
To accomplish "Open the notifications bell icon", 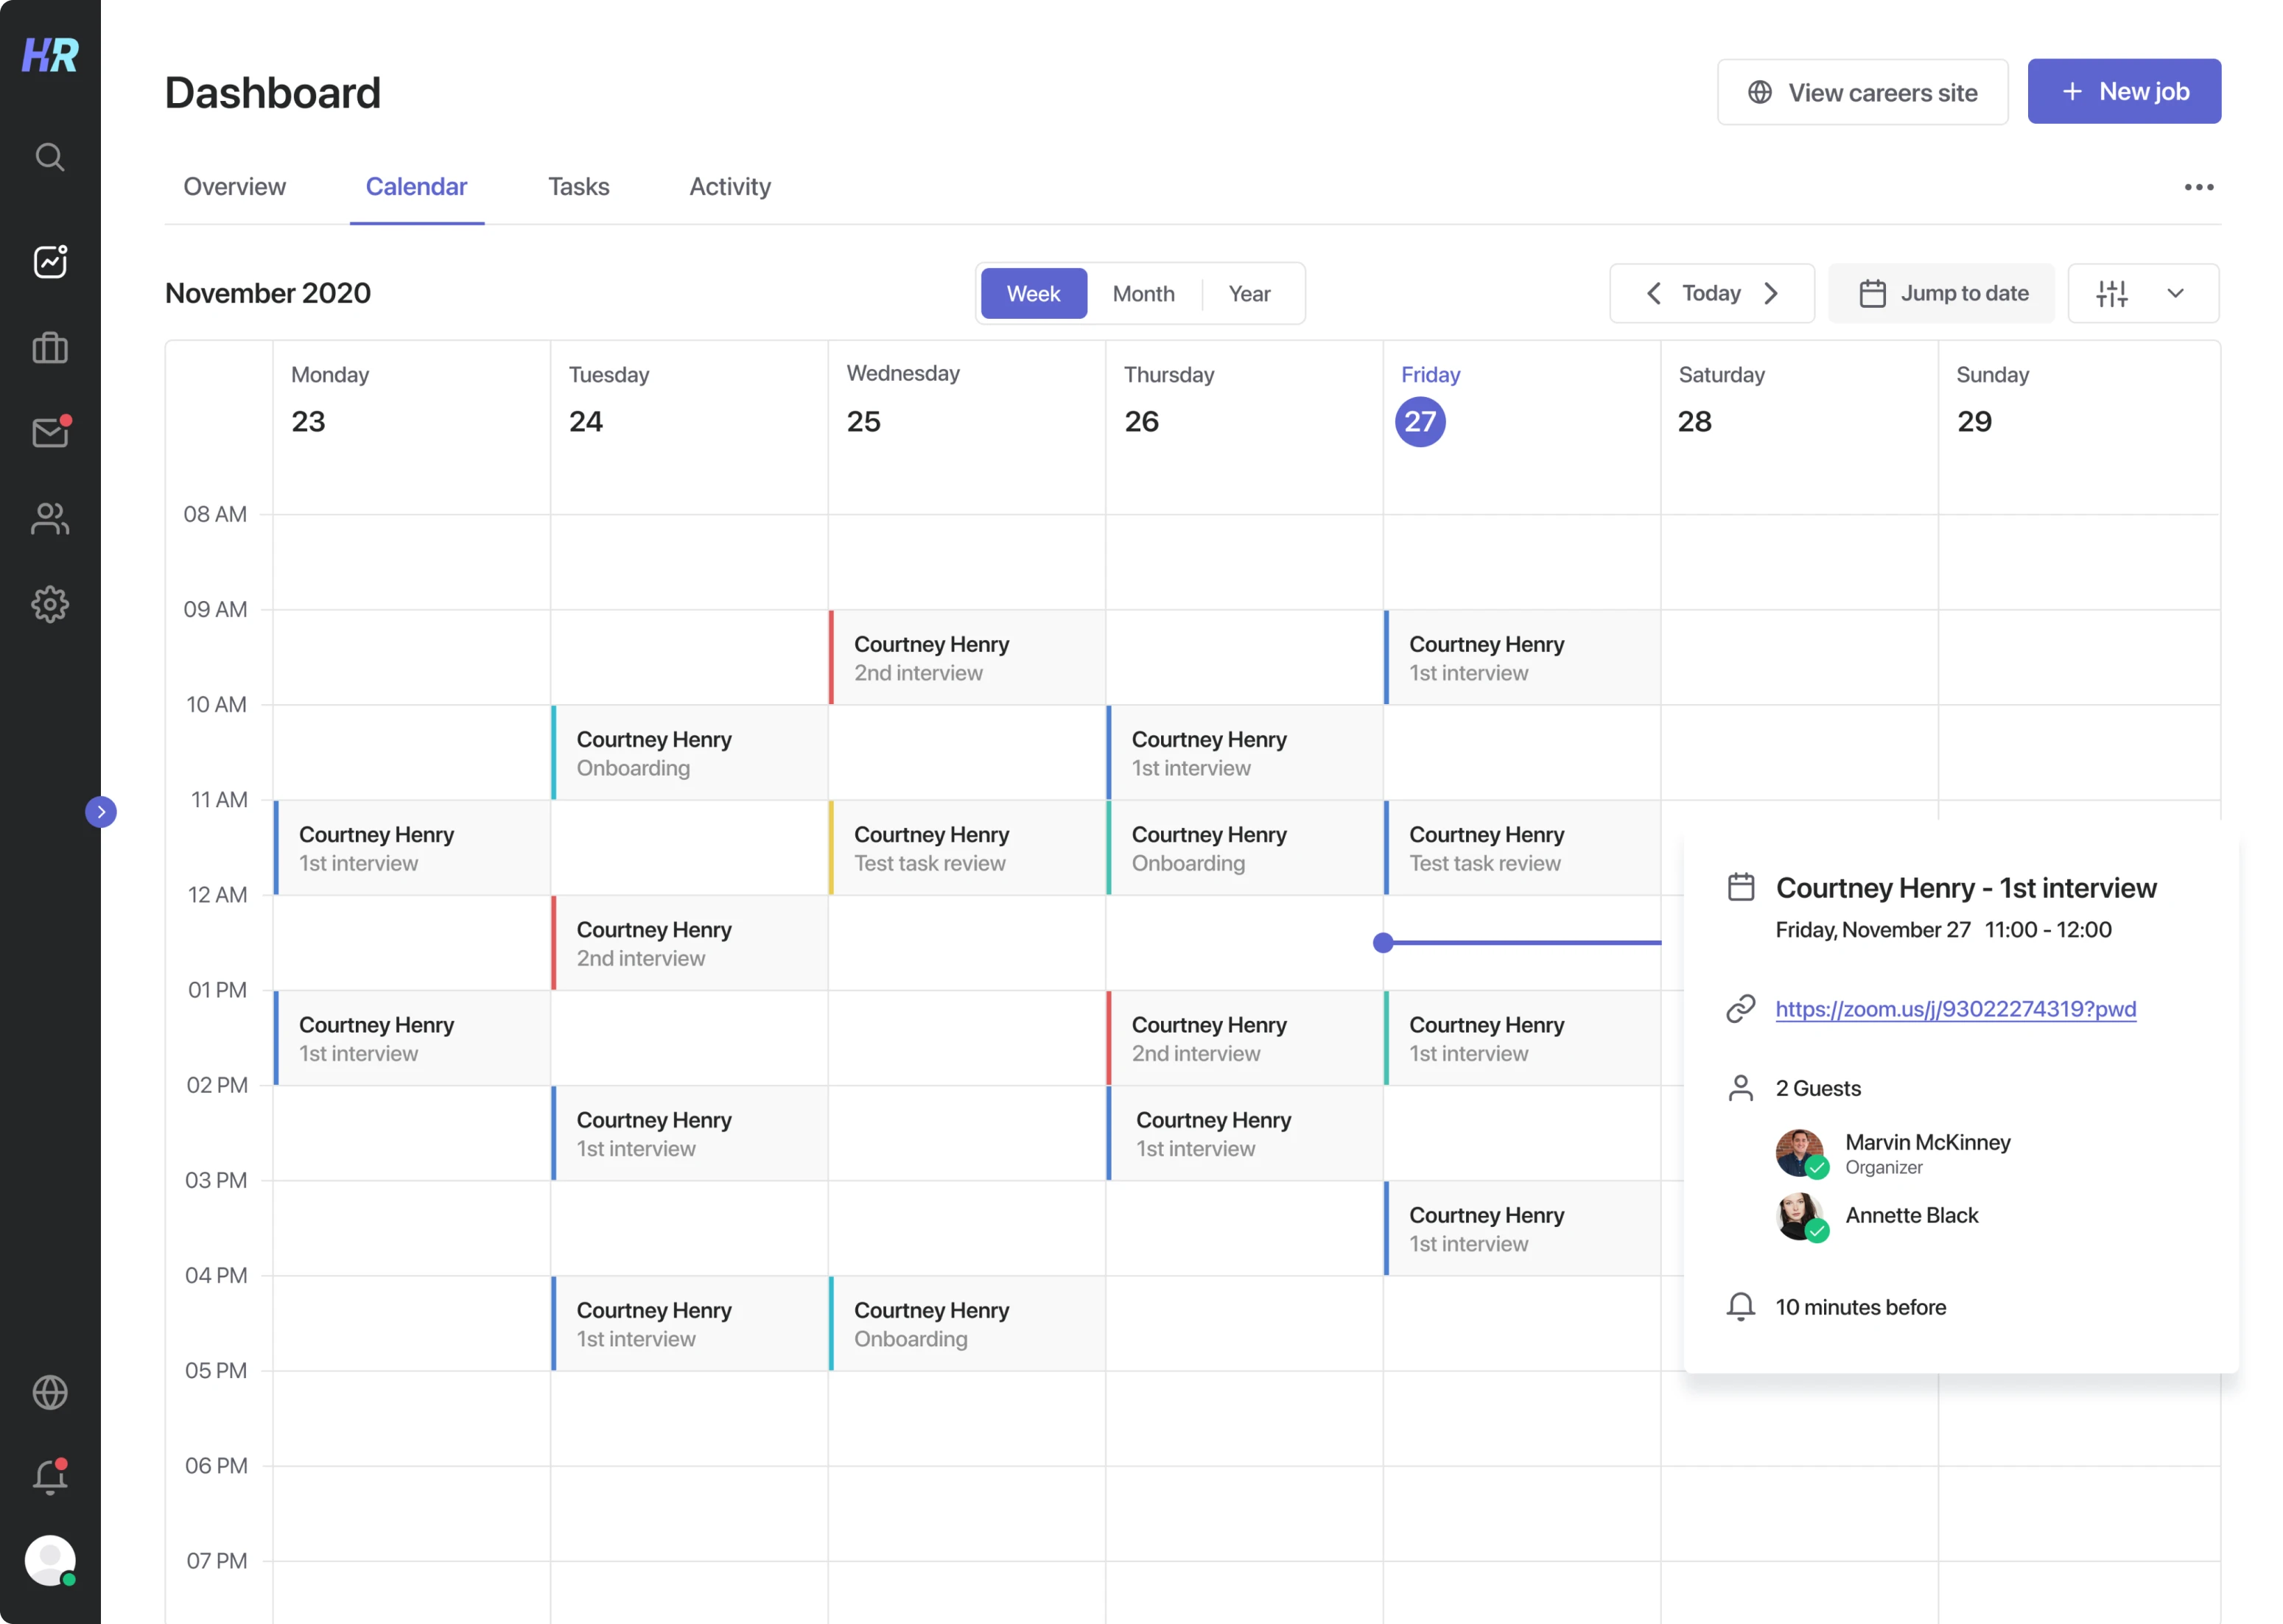I will coord(49,1477).
